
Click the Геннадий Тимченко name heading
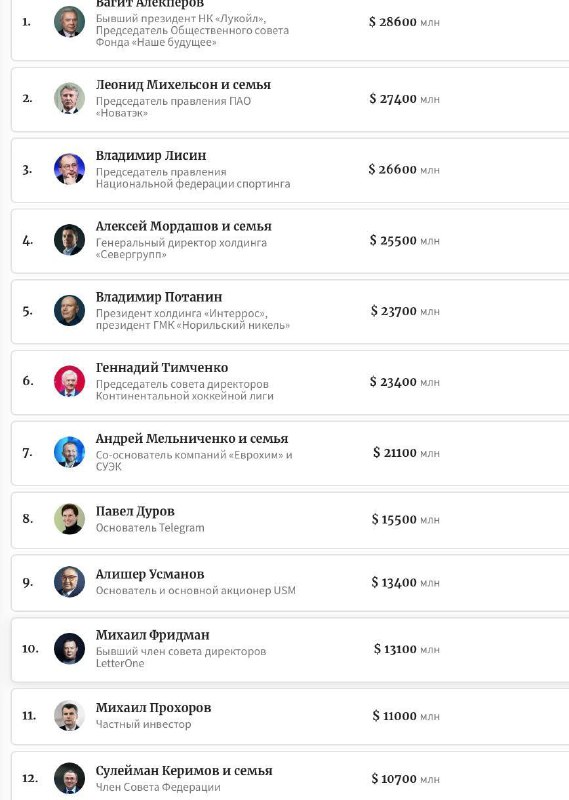pos(162,367)
